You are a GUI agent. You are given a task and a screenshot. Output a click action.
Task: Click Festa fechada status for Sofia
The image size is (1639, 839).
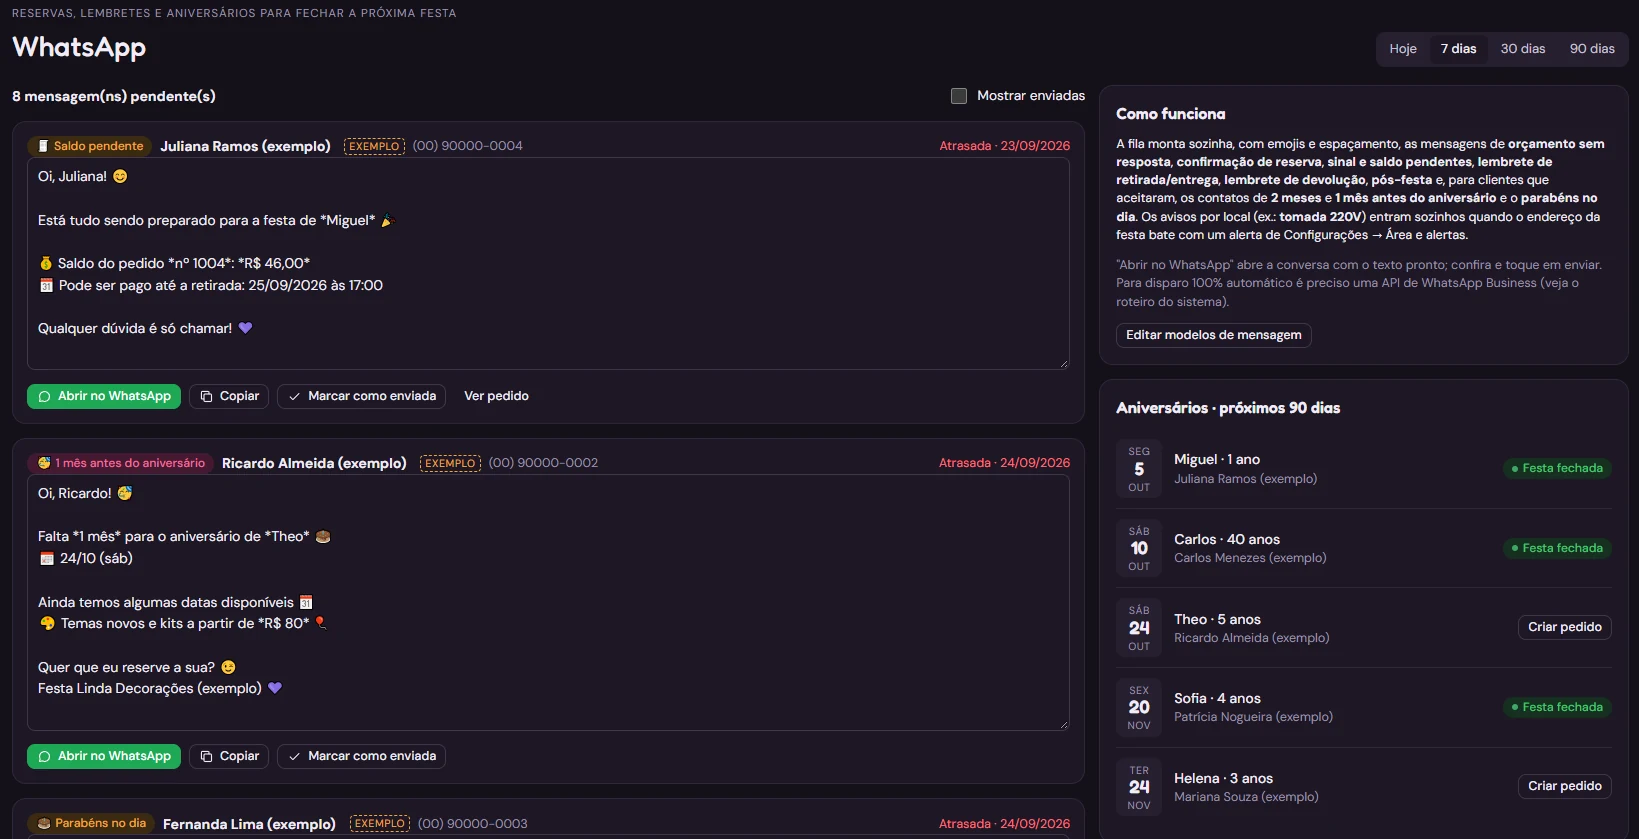click(x=1557, y=707)
